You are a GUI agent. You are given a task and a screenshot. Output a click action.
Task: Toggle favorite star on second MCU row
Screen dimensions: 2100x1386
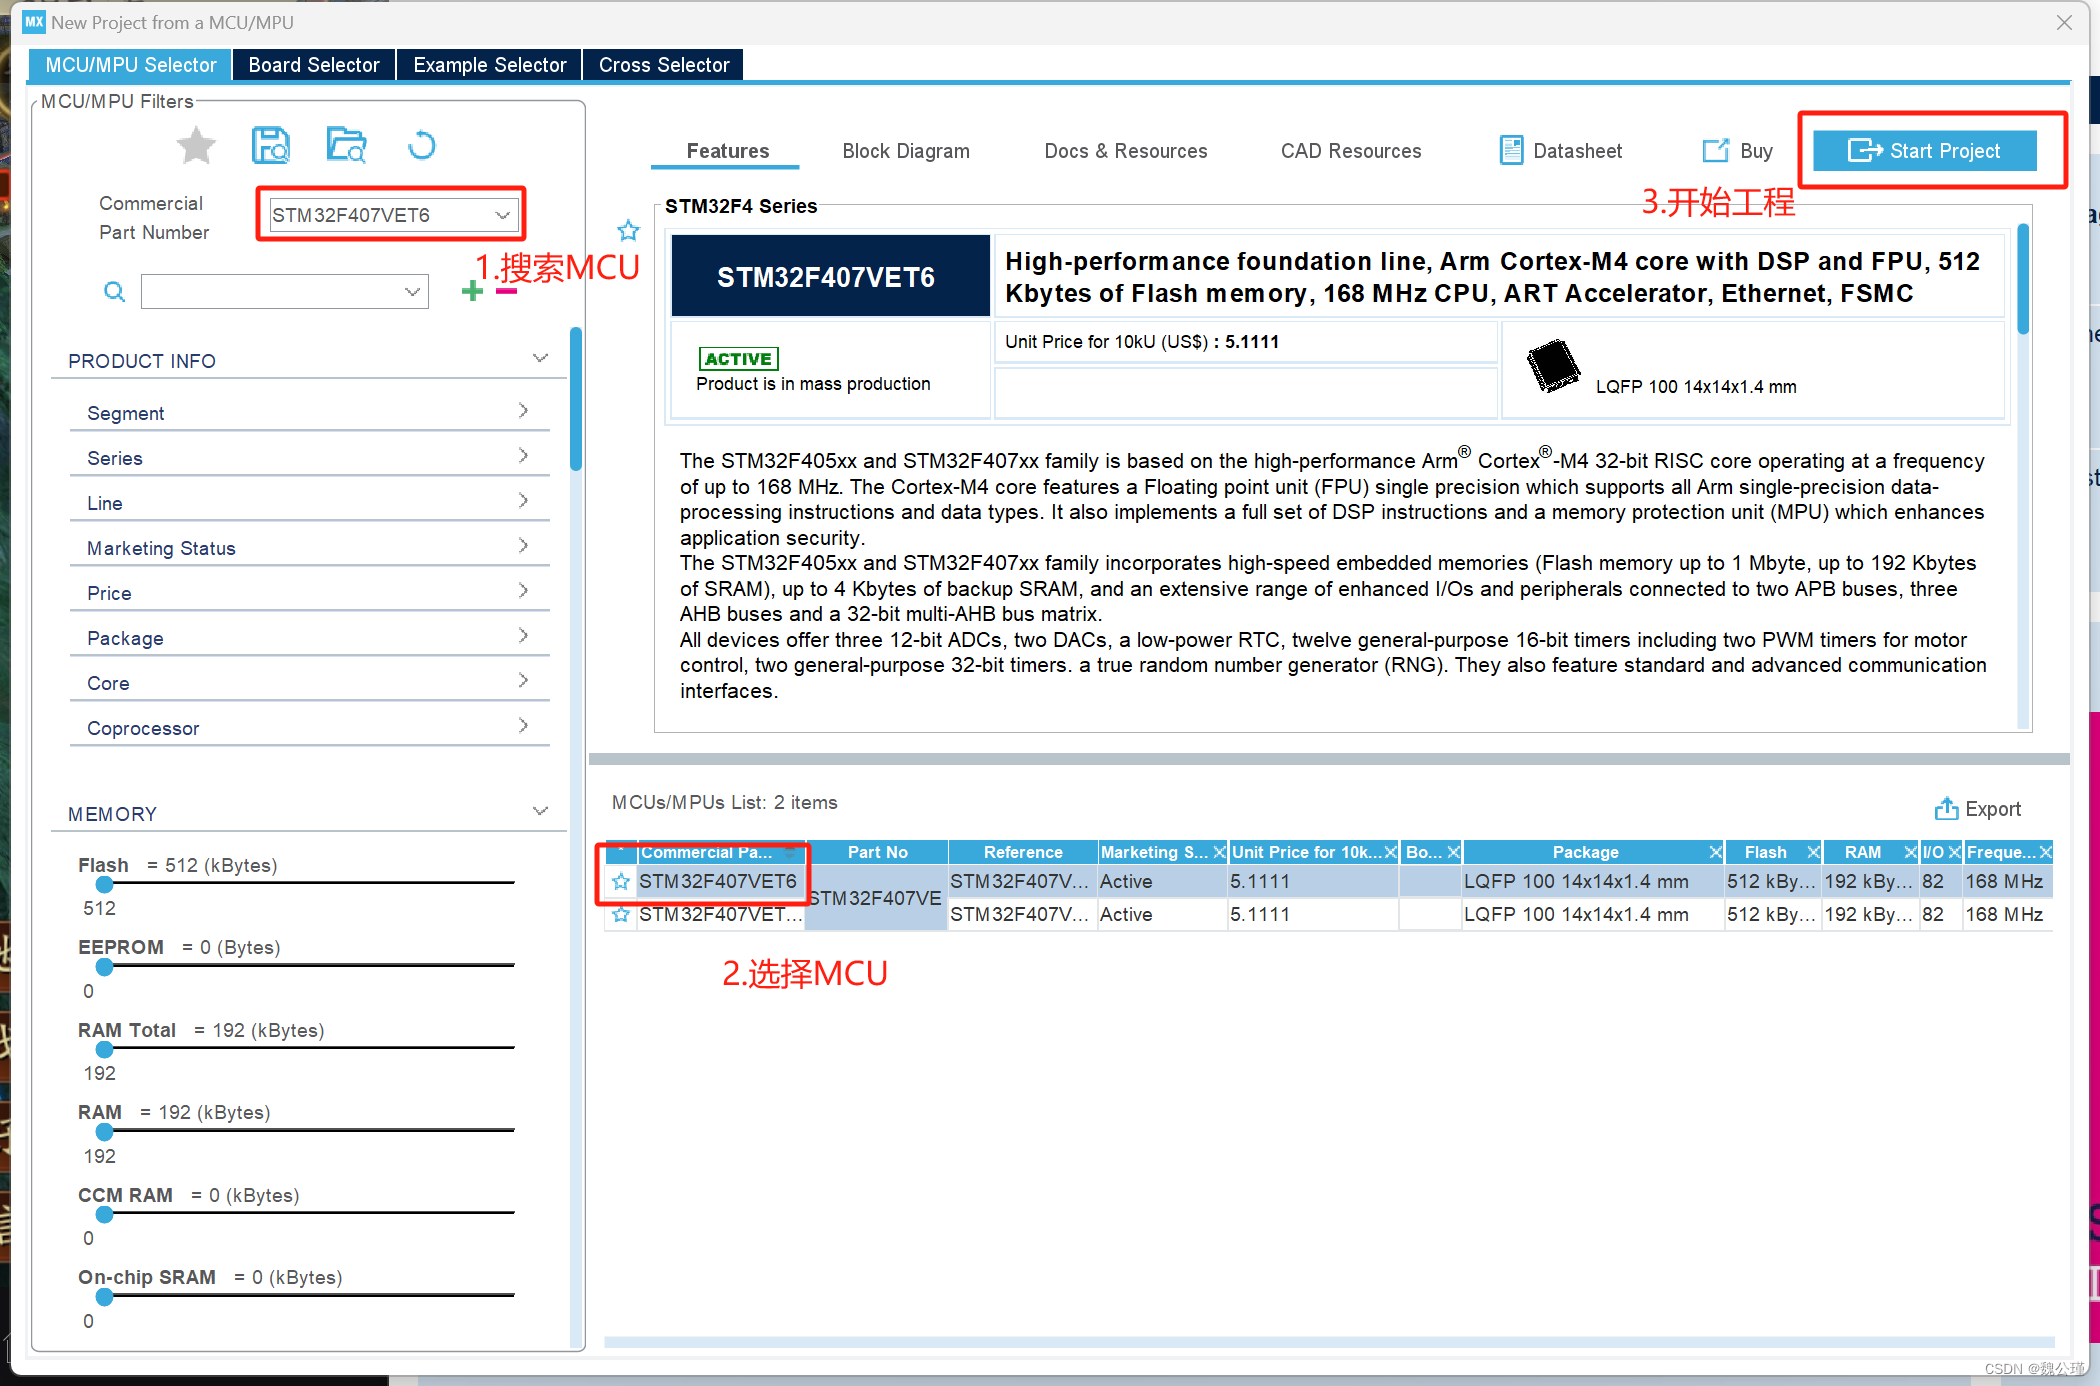(x=621, y=914)
